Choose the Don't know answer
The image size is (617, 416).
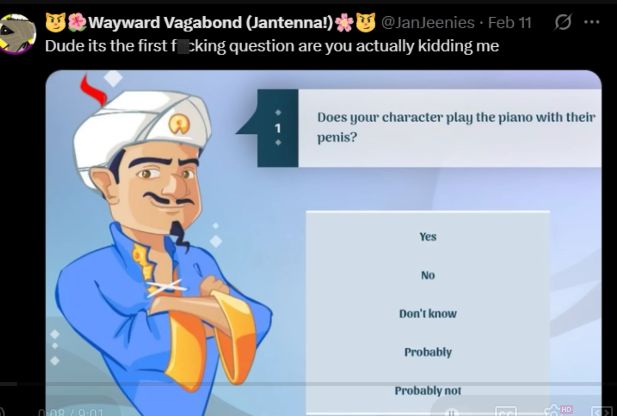(x=428, y=314)
